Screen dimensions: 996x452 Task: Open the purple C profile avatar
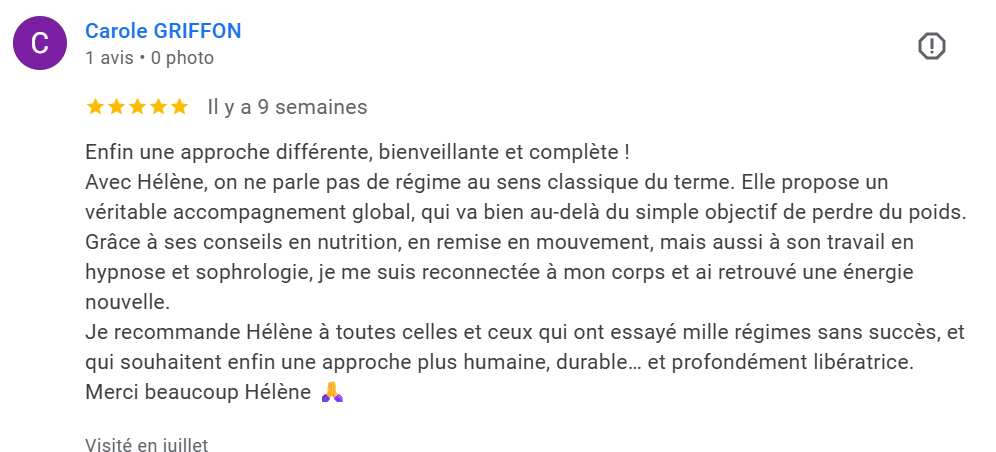click(x=40, y=44)
